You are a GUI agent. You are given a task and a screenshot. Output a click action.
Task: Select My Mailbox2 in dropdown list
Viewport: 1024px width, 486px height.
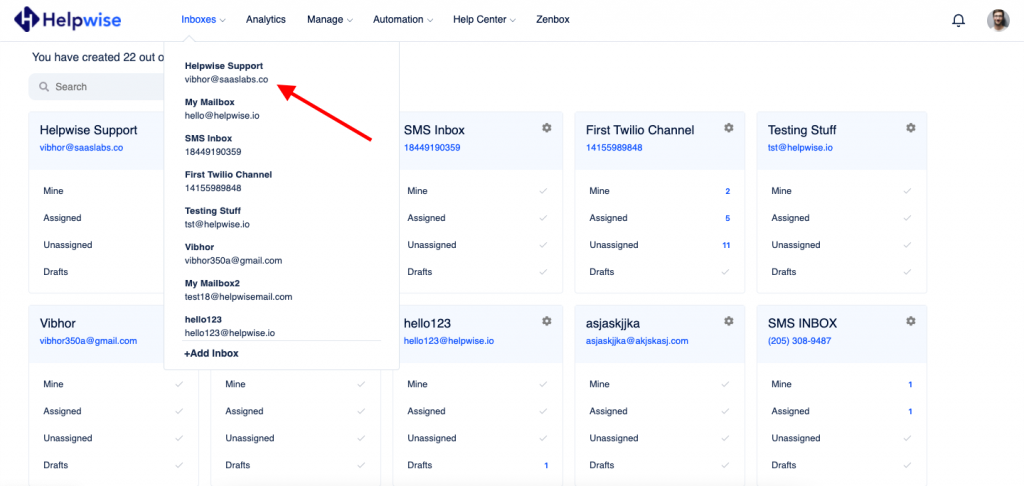click(x=238, y=290)
